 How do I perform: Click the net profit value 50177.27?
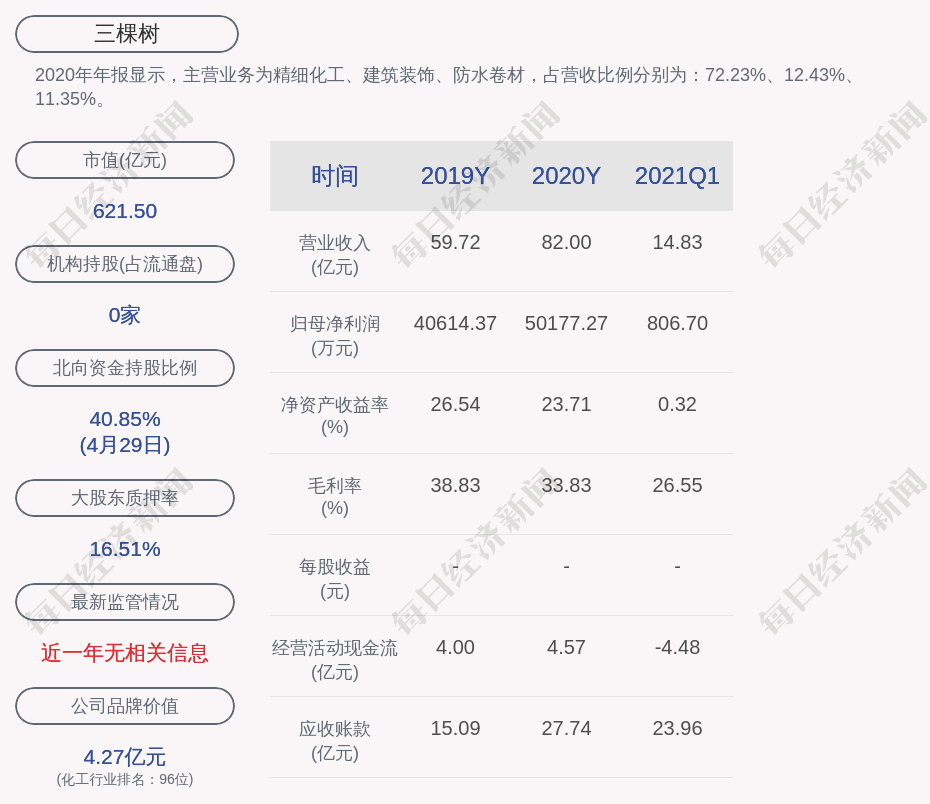[x=566, y=324]
